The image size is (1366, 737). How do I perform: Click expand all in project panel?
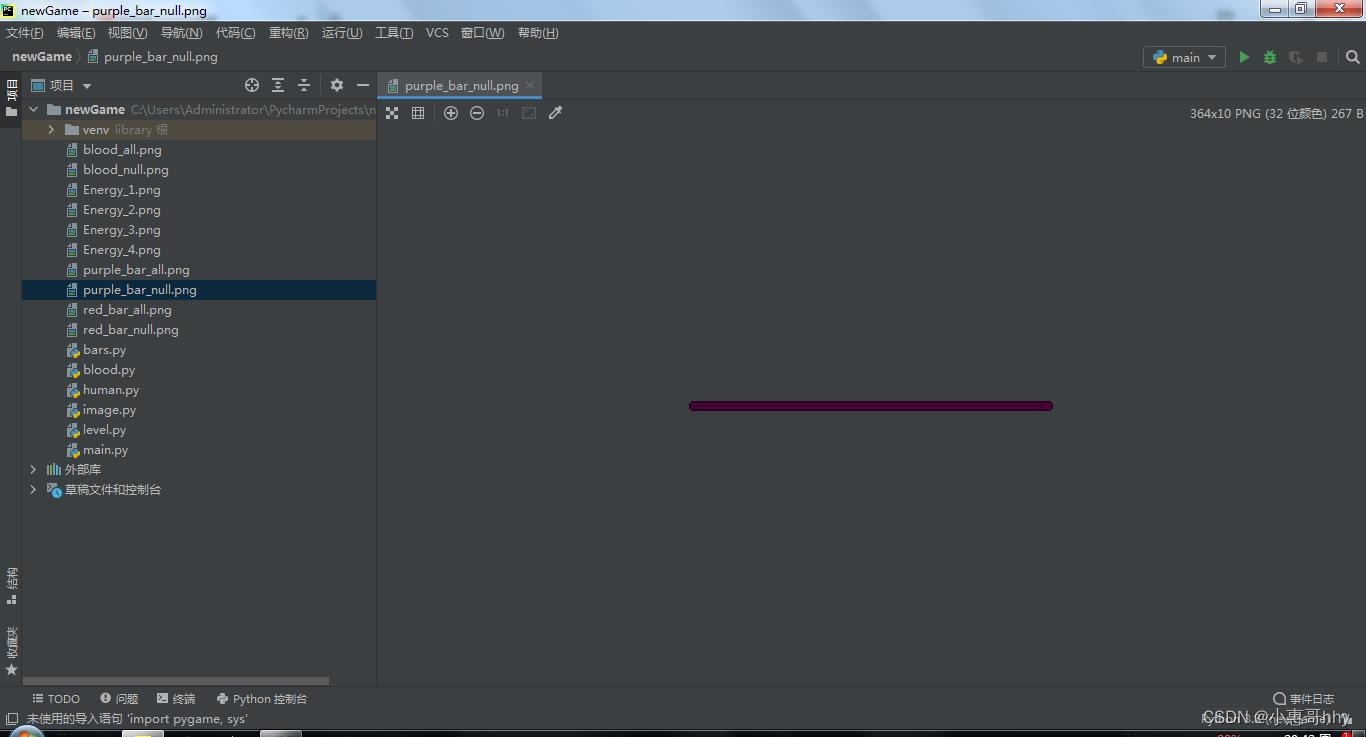click(x=278, y=85)
